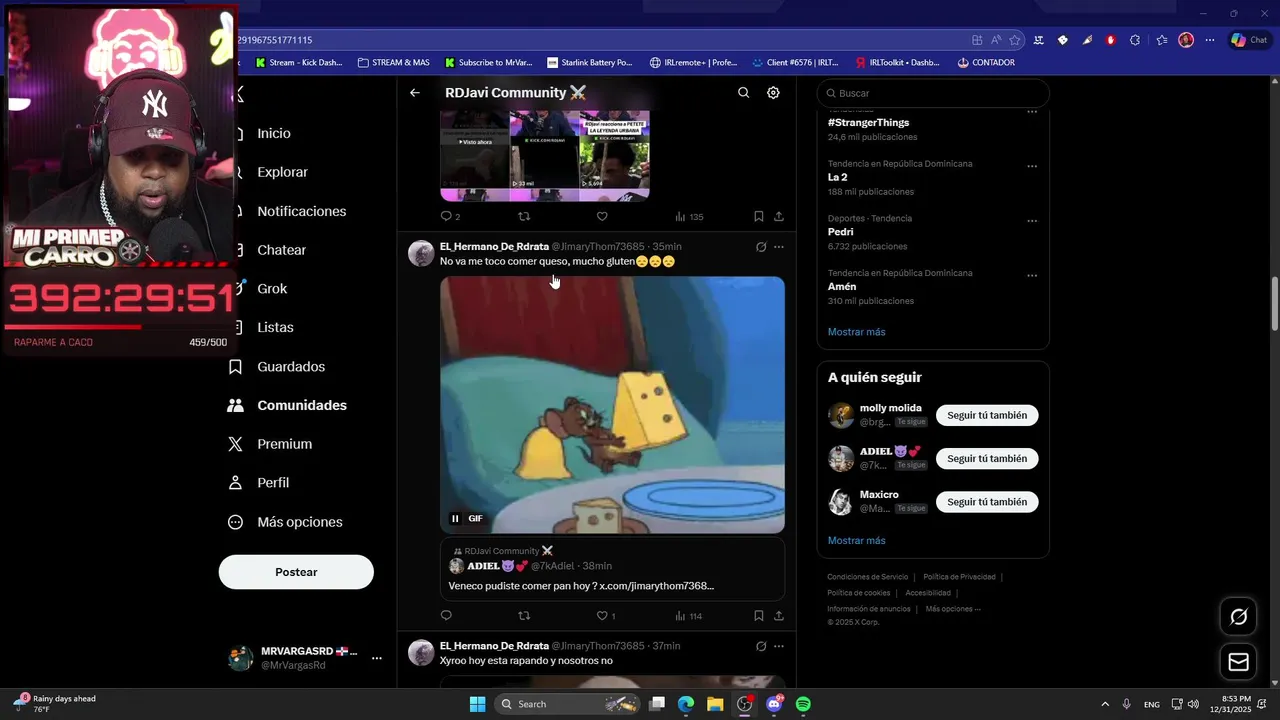Click Mostrar más under A quién seguir
Image resolution: width=1280 pixels, height=720 pixels.
856,541
